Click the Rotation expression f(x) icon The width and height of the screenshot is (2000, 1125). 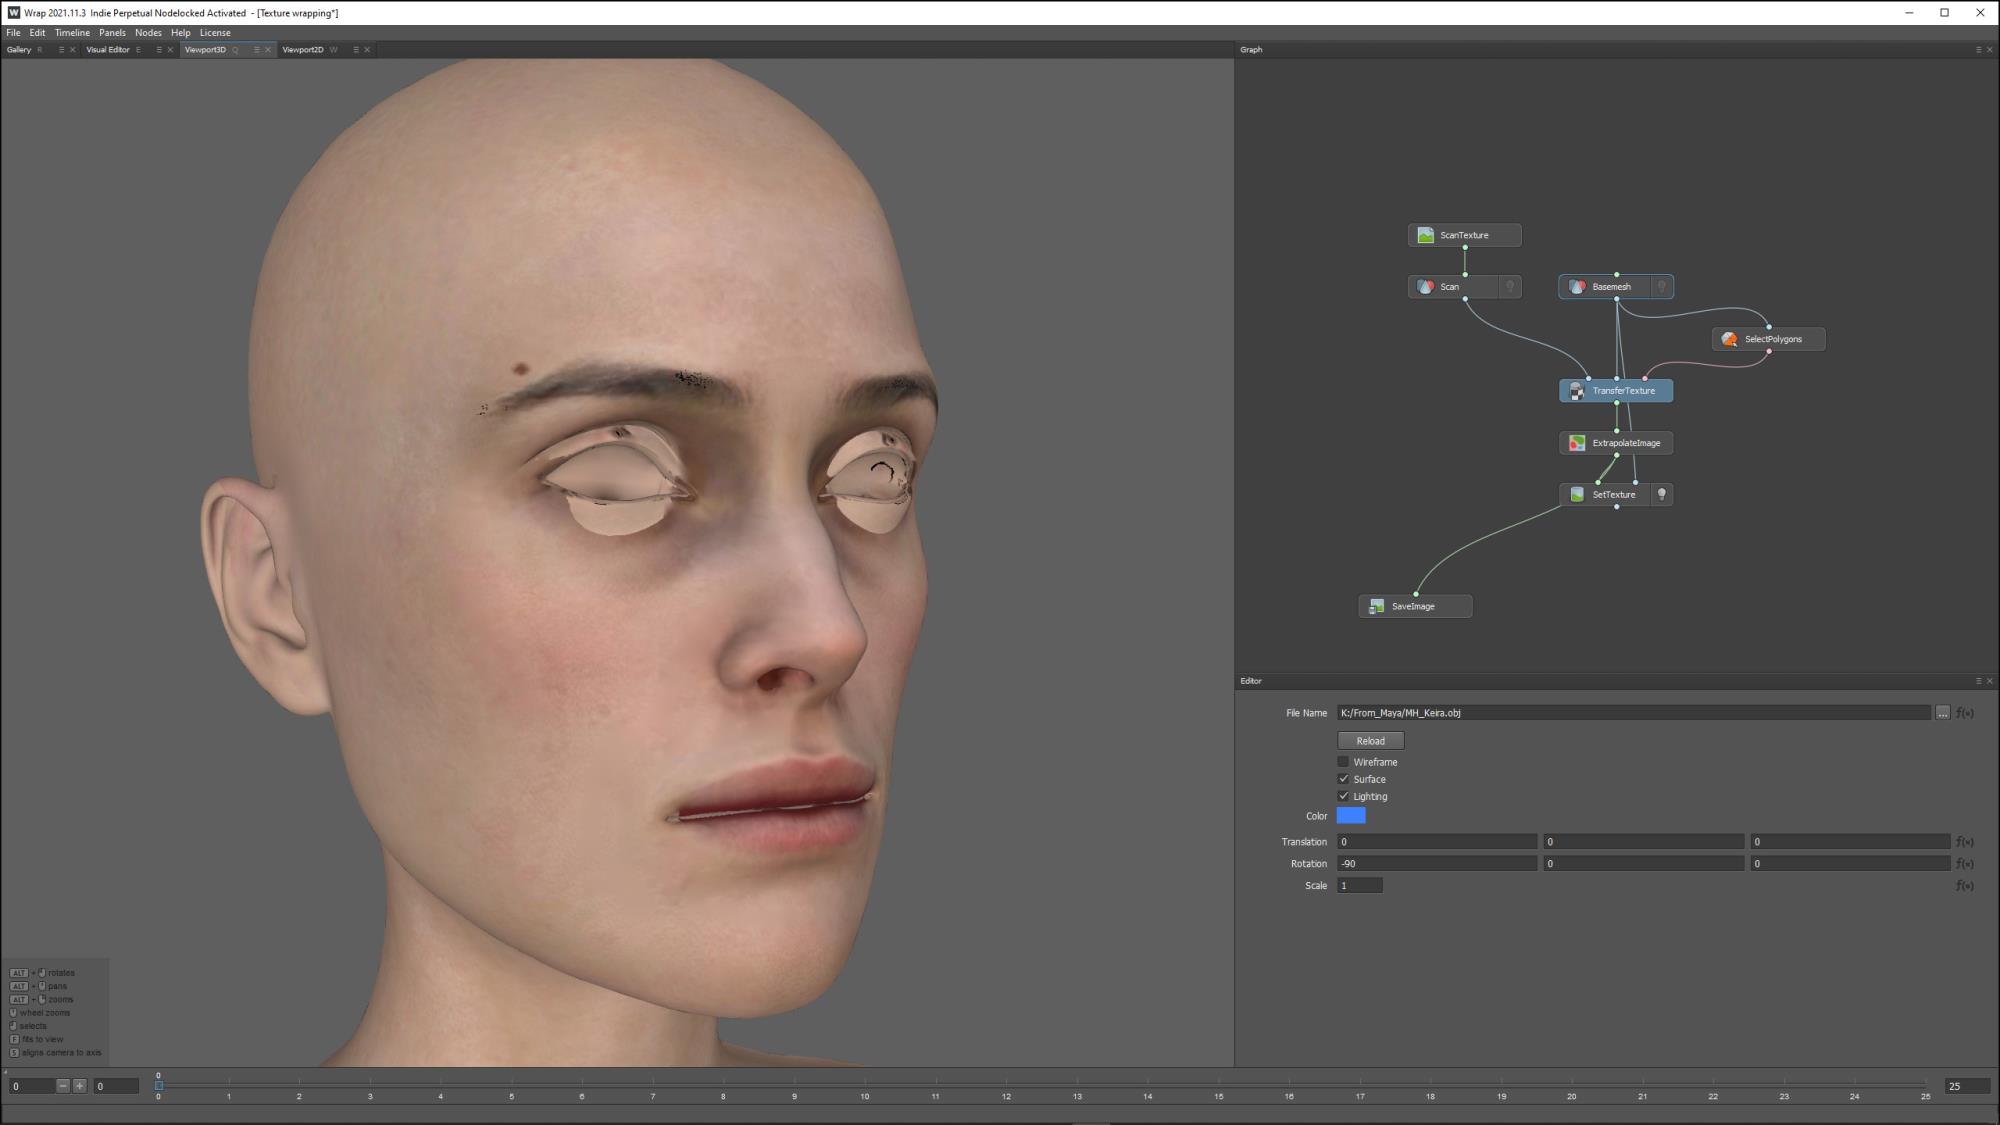1965,864
